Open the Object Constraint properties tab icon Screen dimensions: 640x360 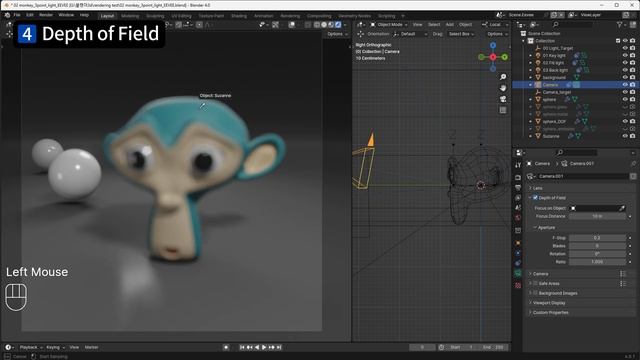[518, 263]
